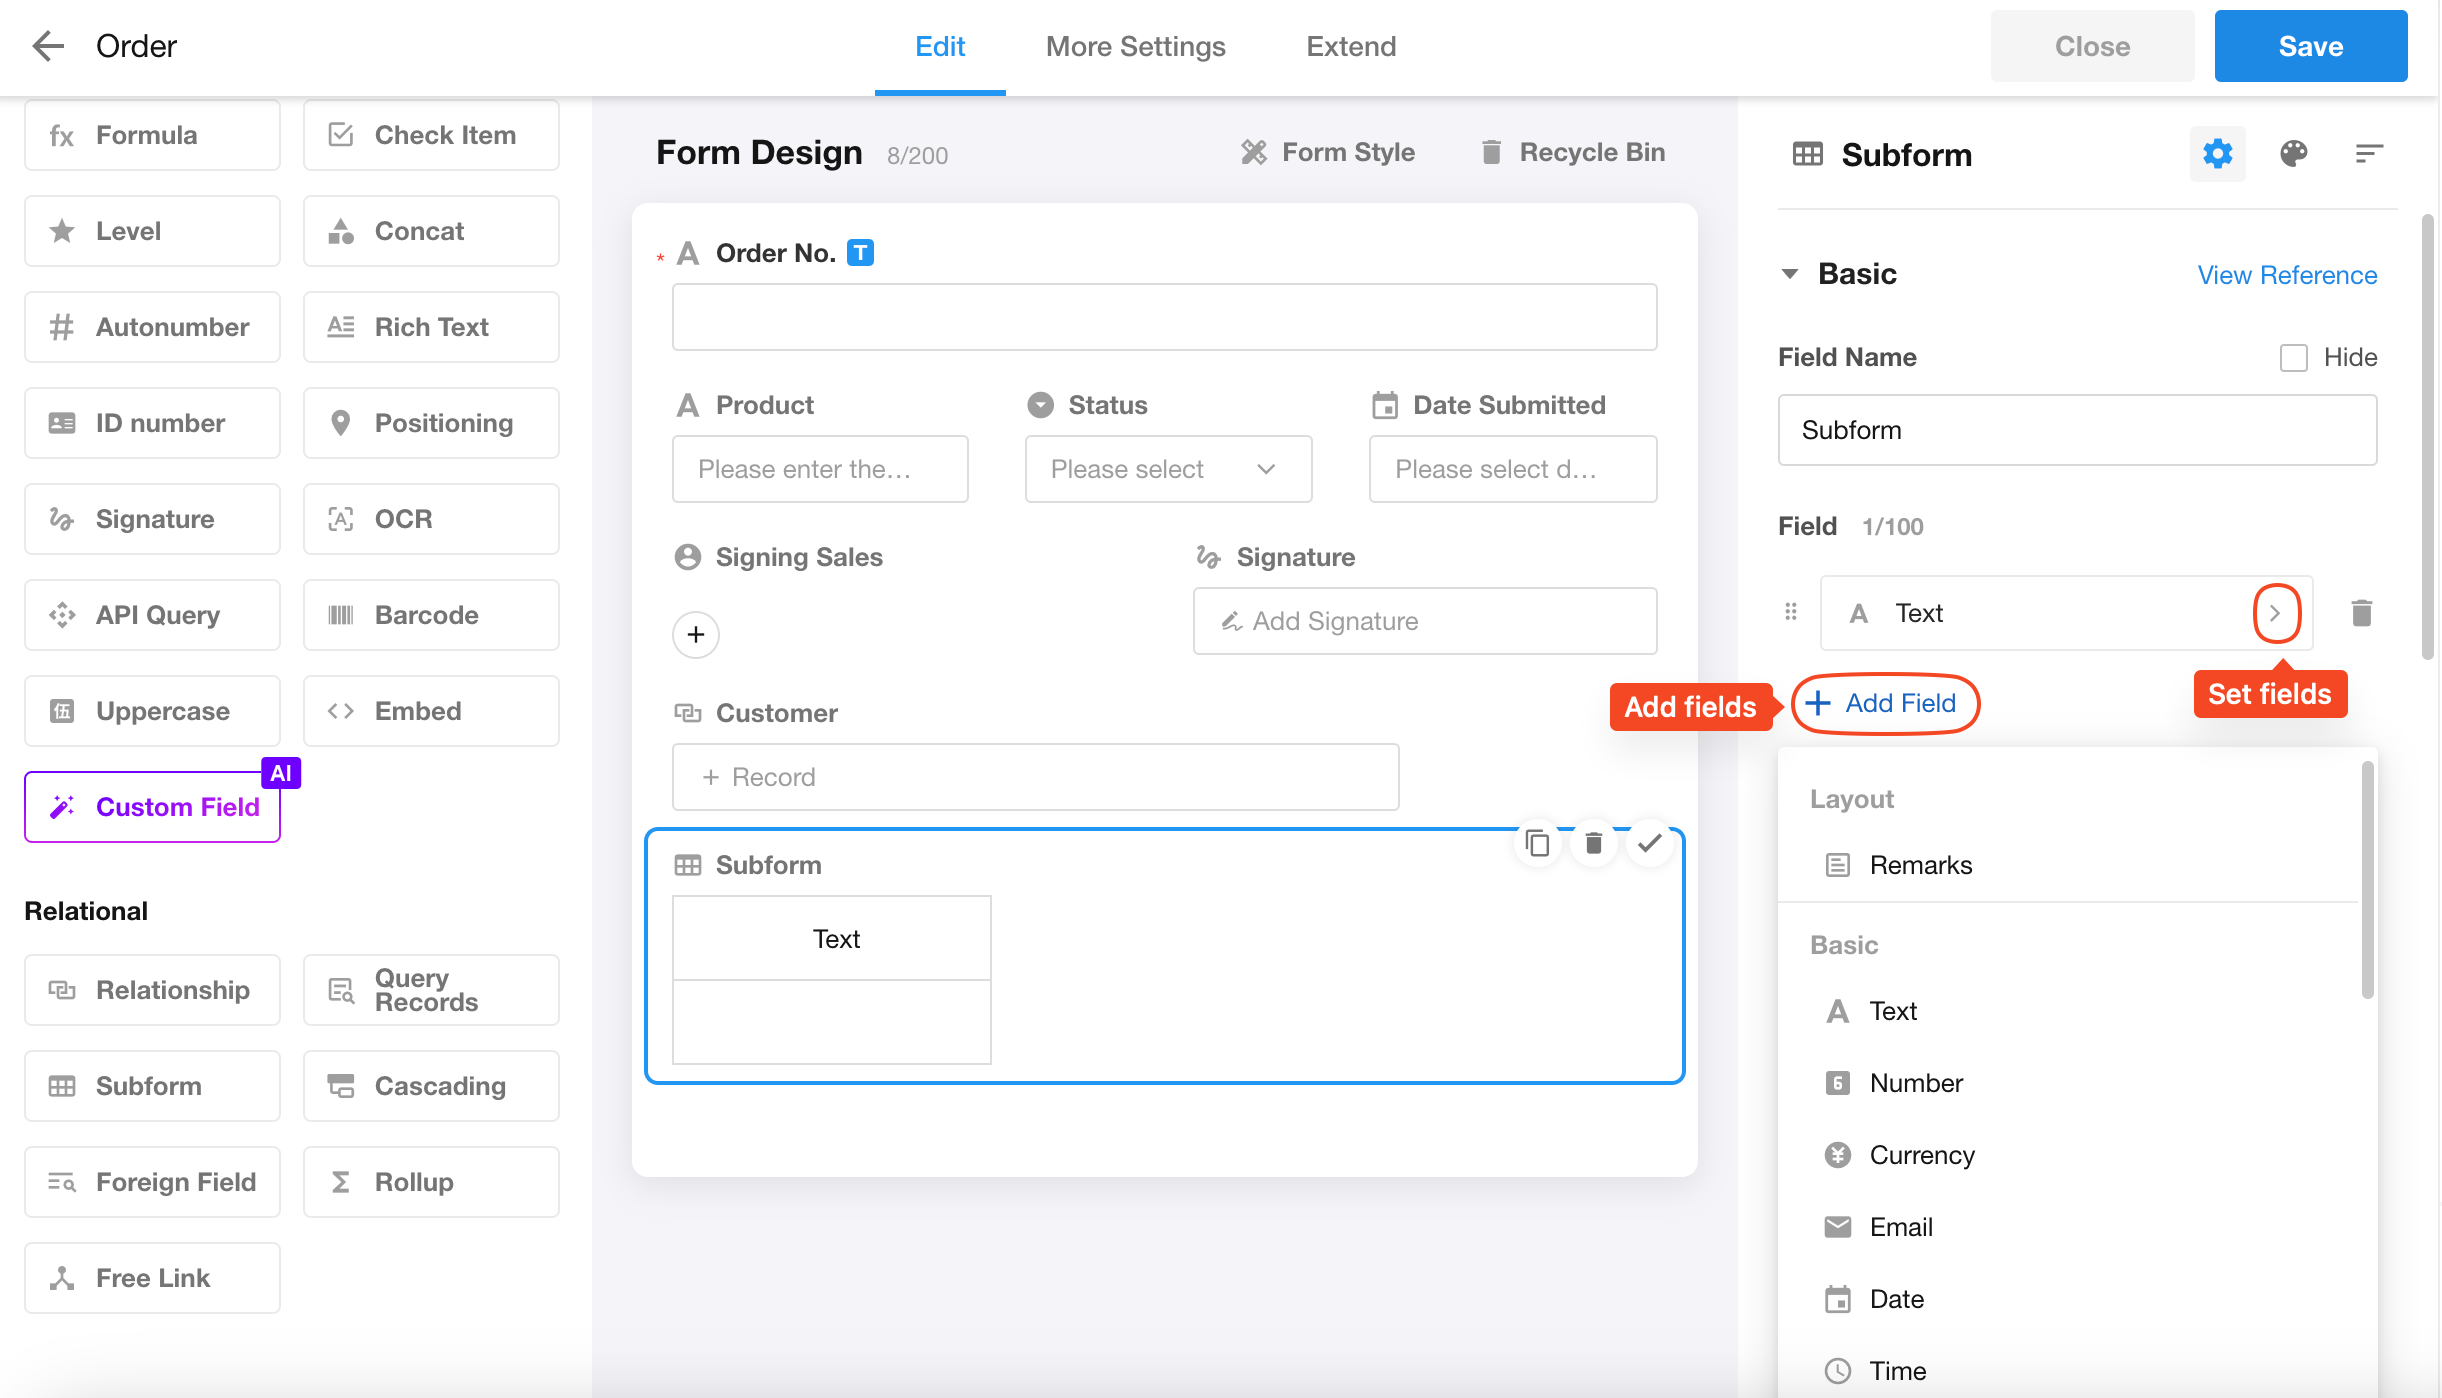Switch to the Extend tab
This screenshot has width=2442, height=1398.
(1351, 47)
